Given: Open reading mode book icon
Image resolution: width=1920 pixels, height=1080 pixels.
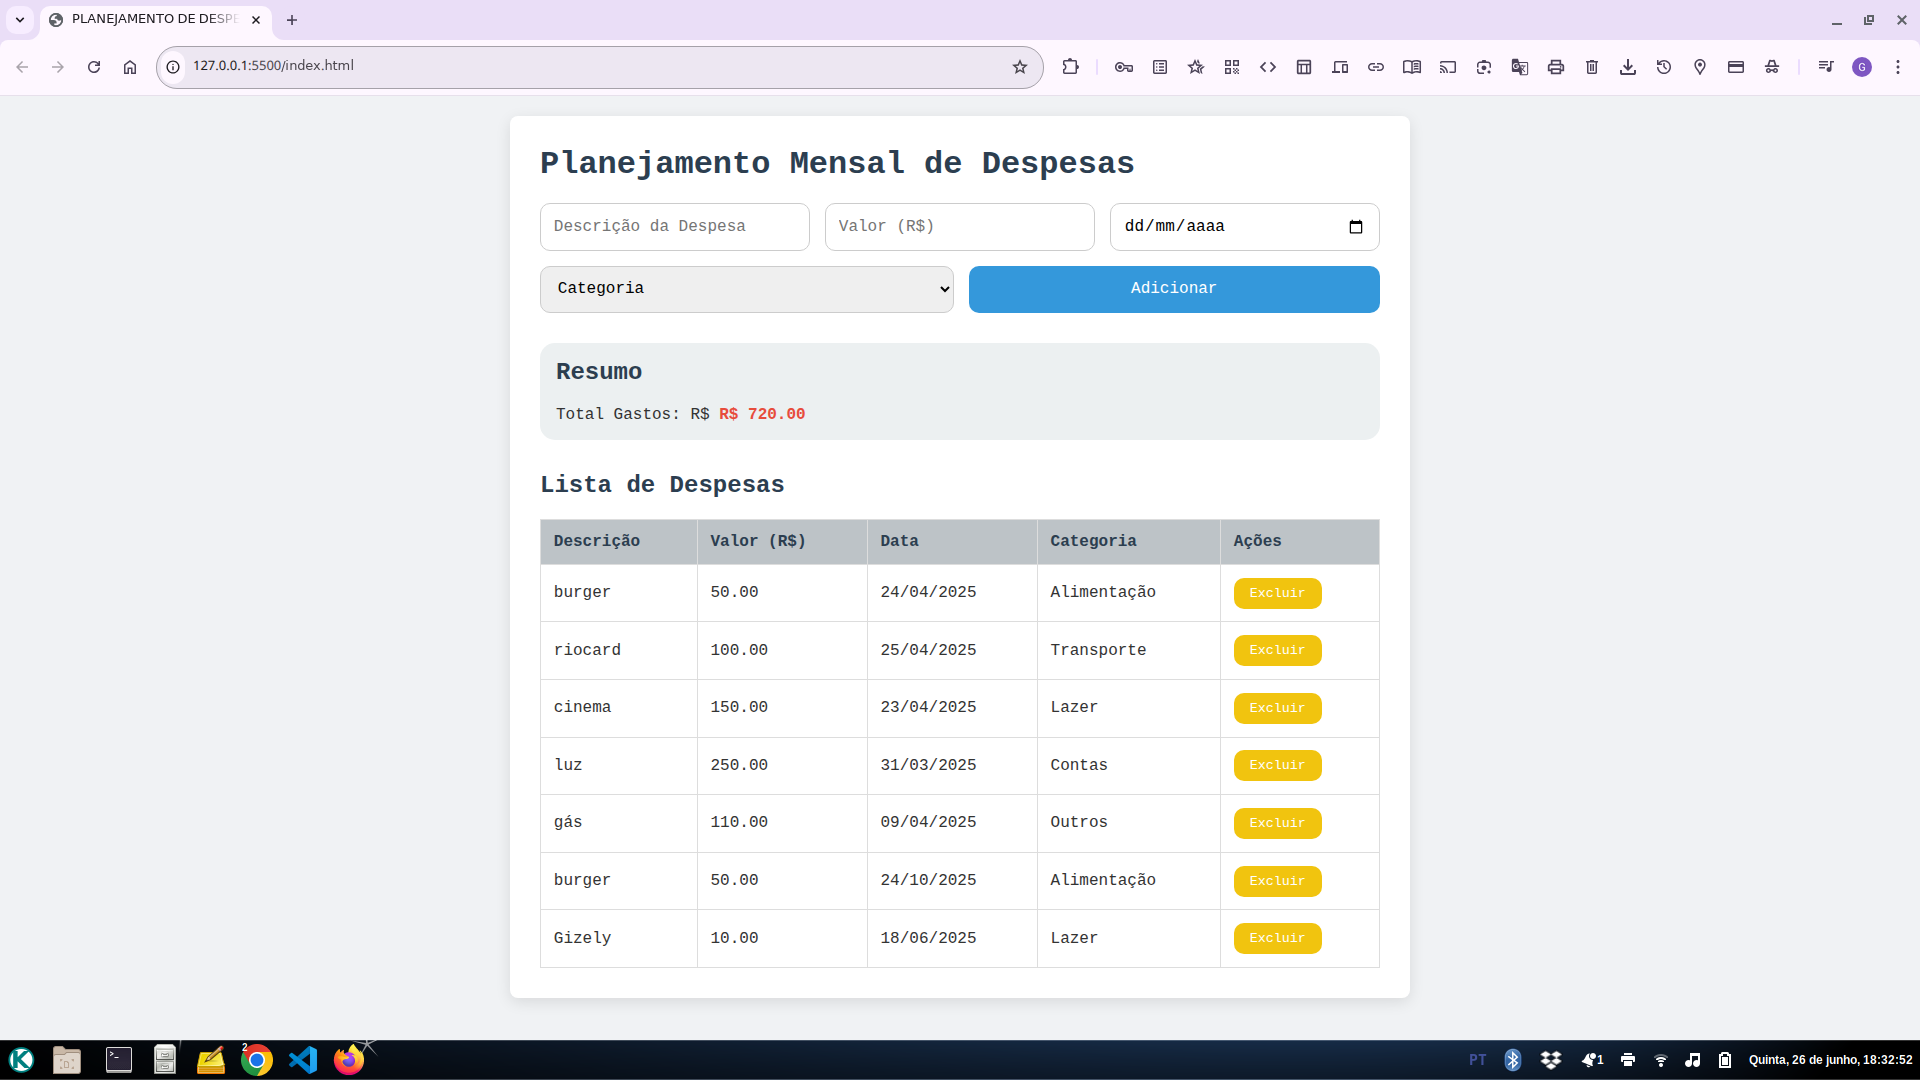Looking at the screenshot, I should click(x=1412, y=67).
